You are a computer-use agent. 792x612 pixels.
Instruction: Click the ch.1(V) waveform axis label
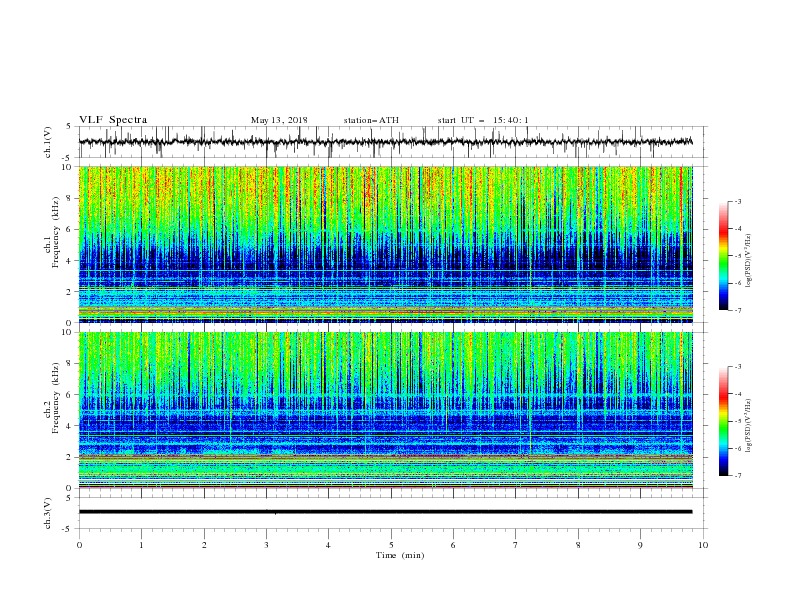pyautogui.click(x=48, y=142)
